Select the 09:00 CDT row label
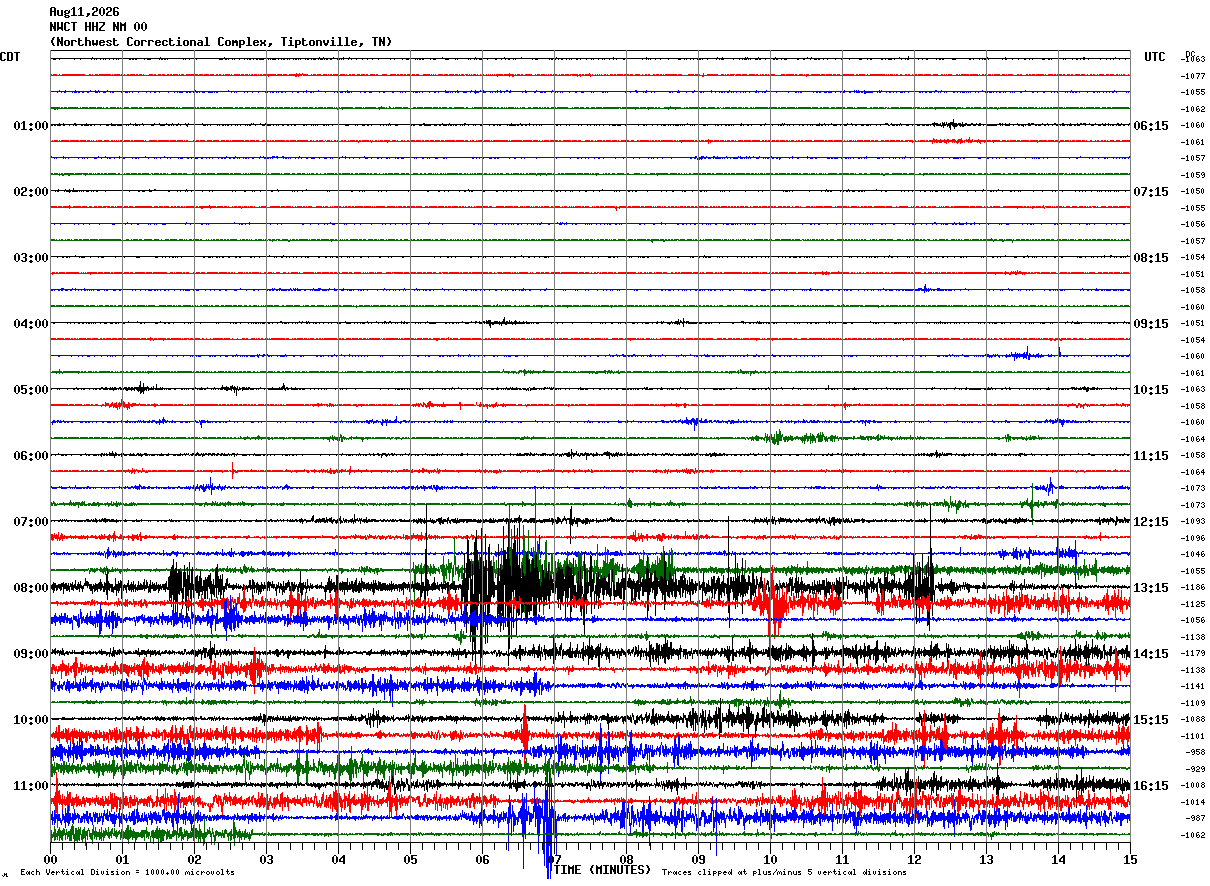 (x=31, y=654)
